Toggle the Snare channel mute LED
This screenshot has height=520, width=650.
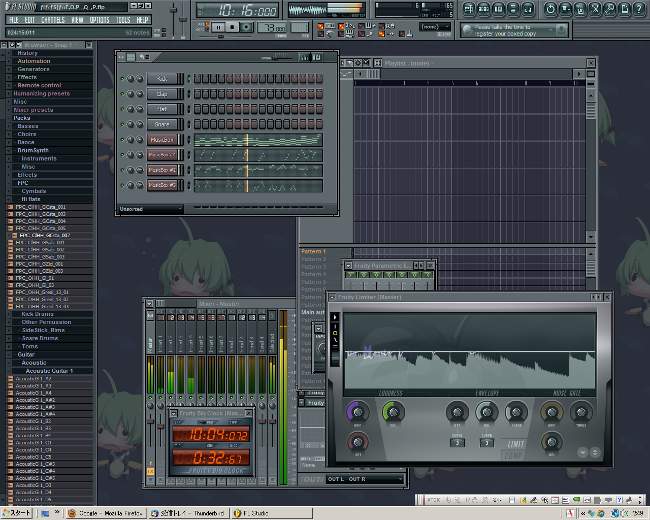coord(122,124)
